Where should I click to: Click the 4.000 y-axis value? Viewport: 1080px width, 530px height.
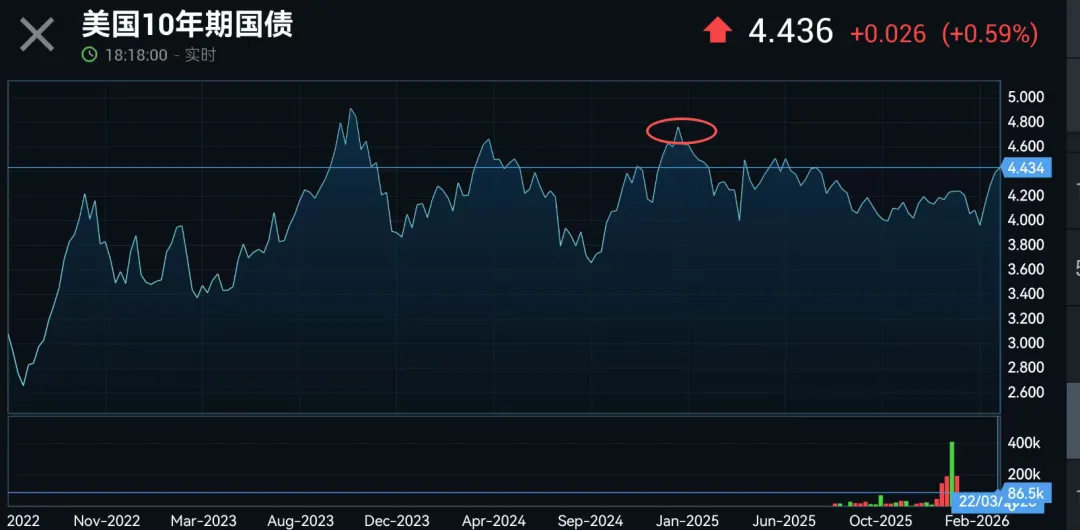[x=1026, y=220]
